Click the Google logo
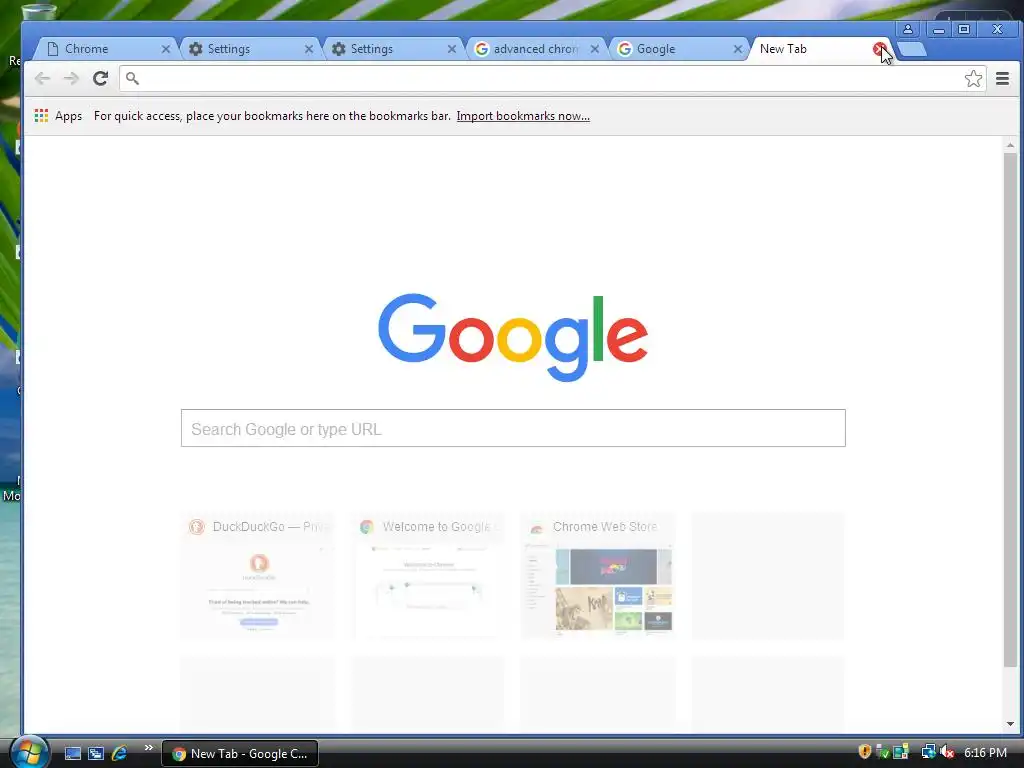Image resolution: width=1024 pixels, height=768 pixels. coord(513,338)
